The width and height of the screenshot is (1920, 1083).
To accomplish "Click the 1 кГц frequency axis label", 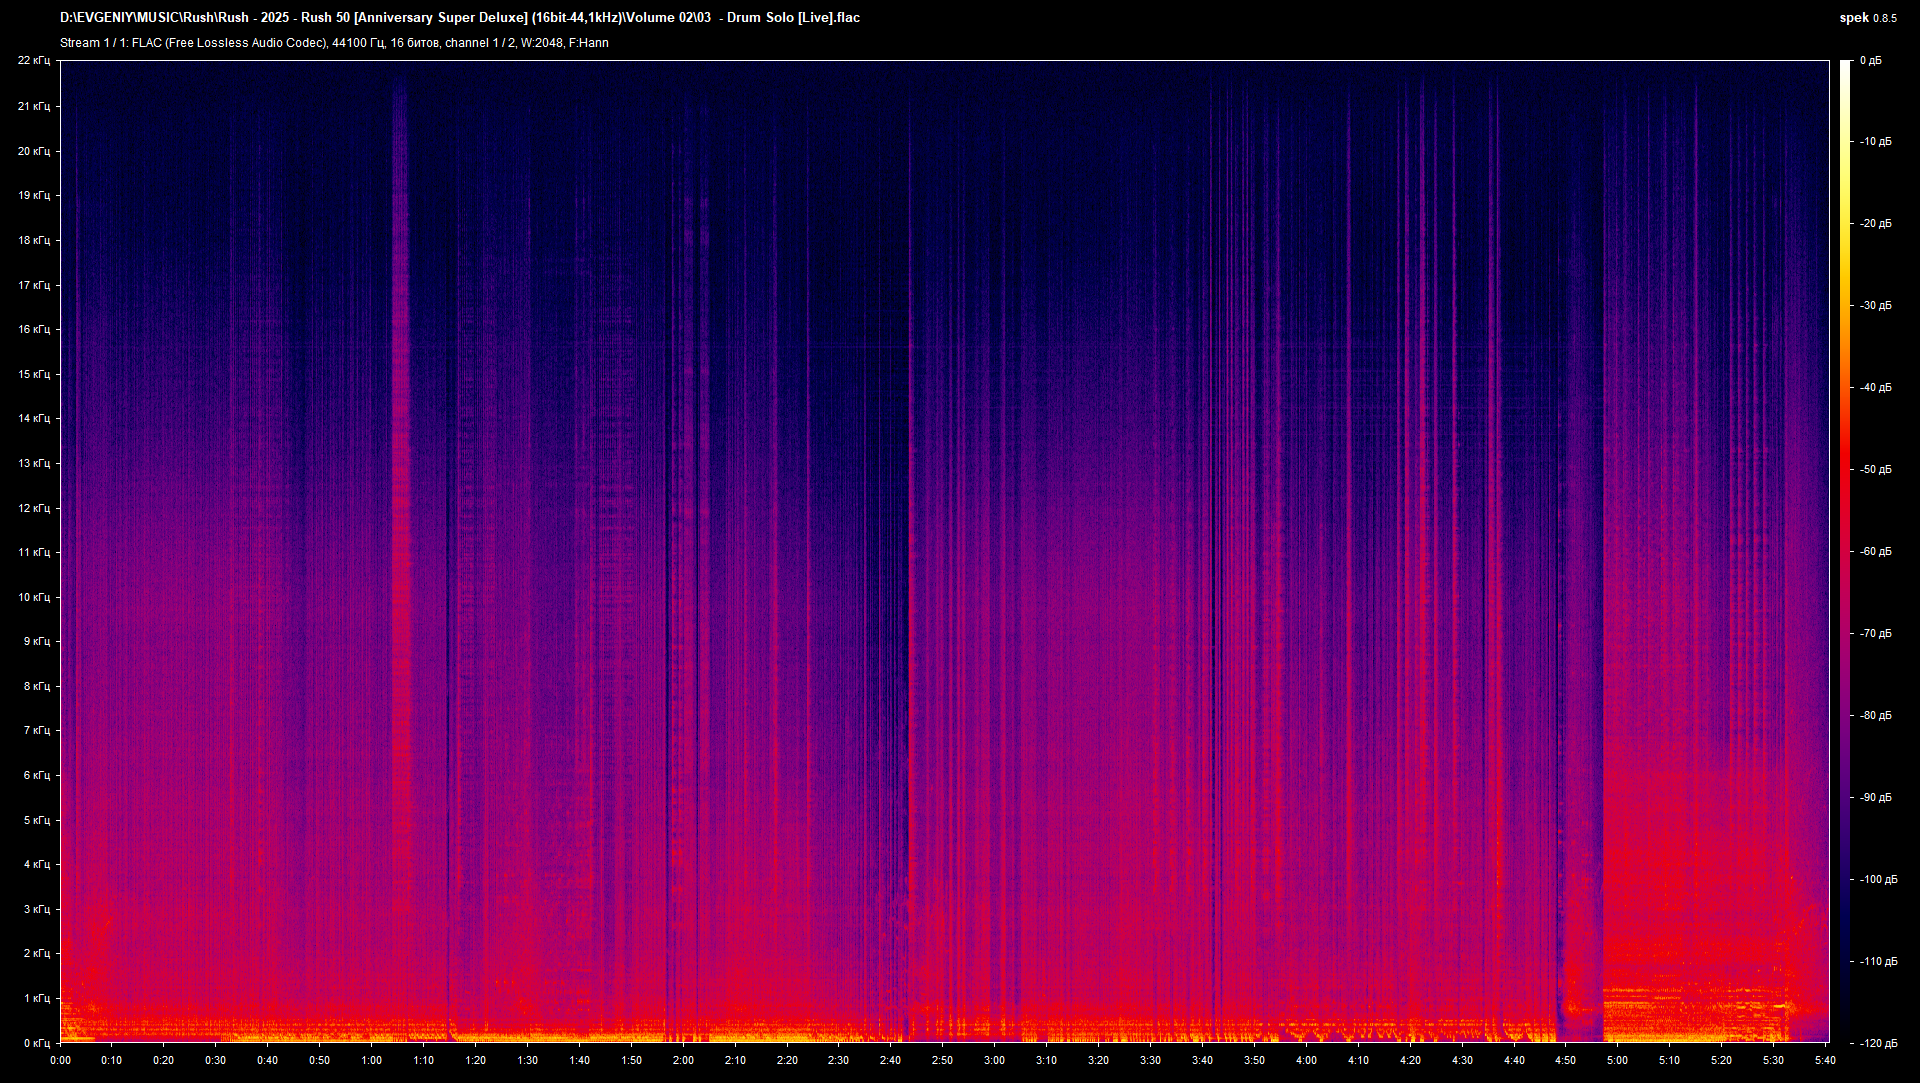I will tap(36, 998).
